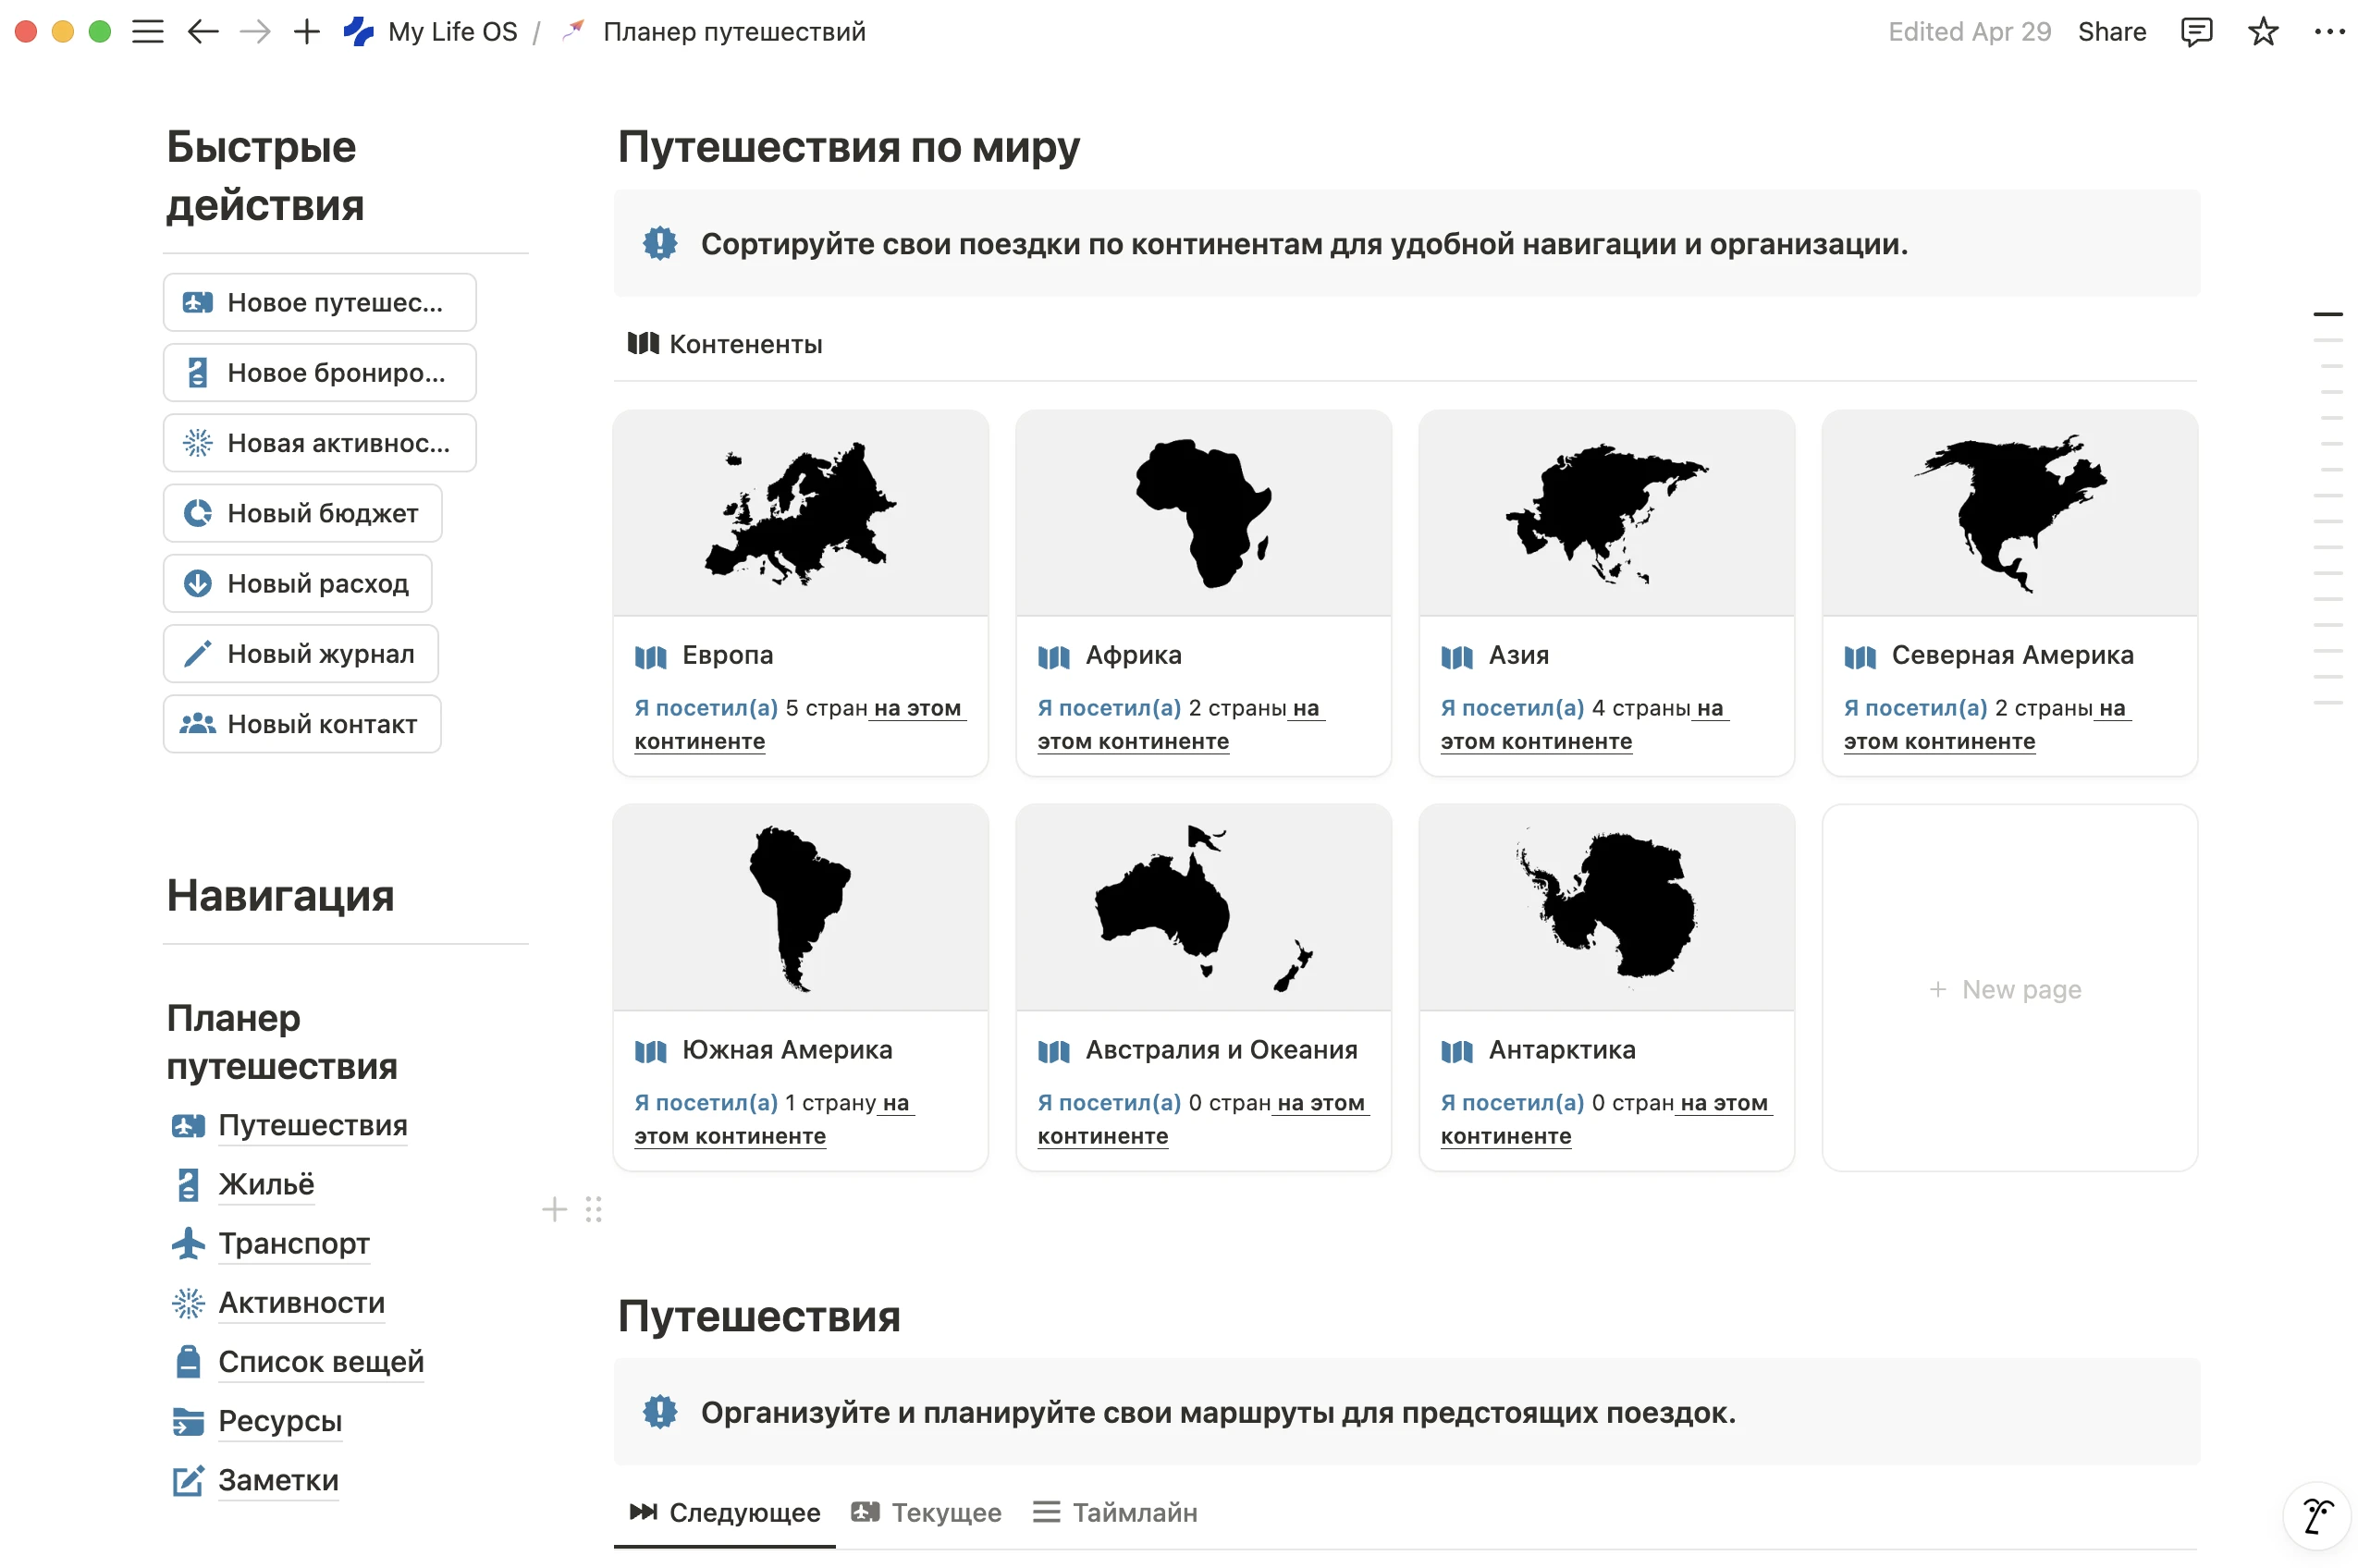The width and height of the screenshot is (2358, 1568).
Task: Click the new tab plus icon in the top bar
Action: (x=307, y=32)
